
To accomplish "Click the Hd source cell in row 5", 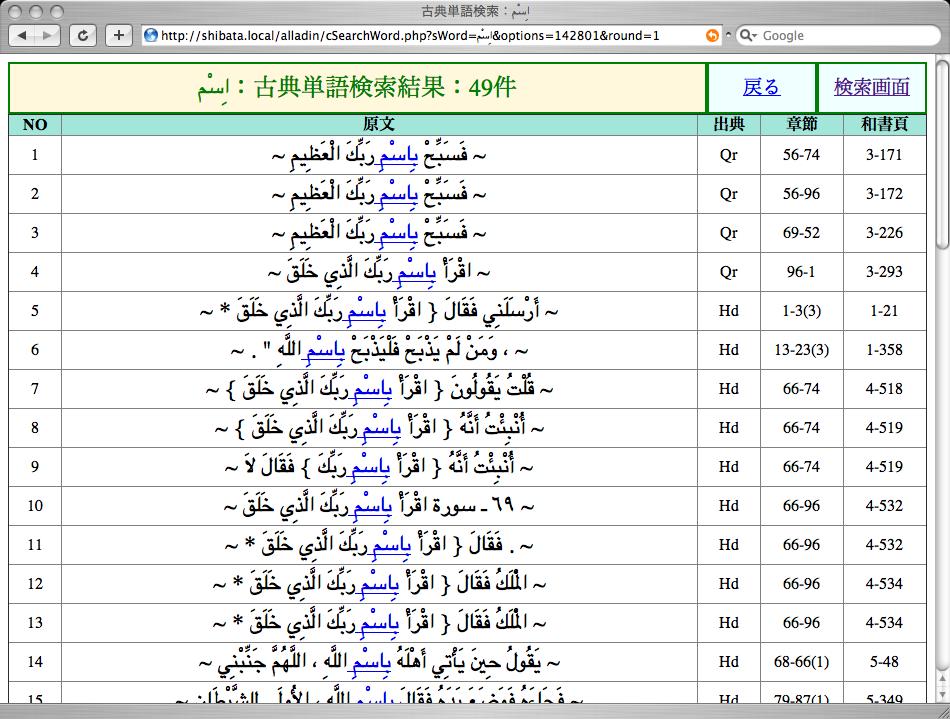I will click(729, 311).
